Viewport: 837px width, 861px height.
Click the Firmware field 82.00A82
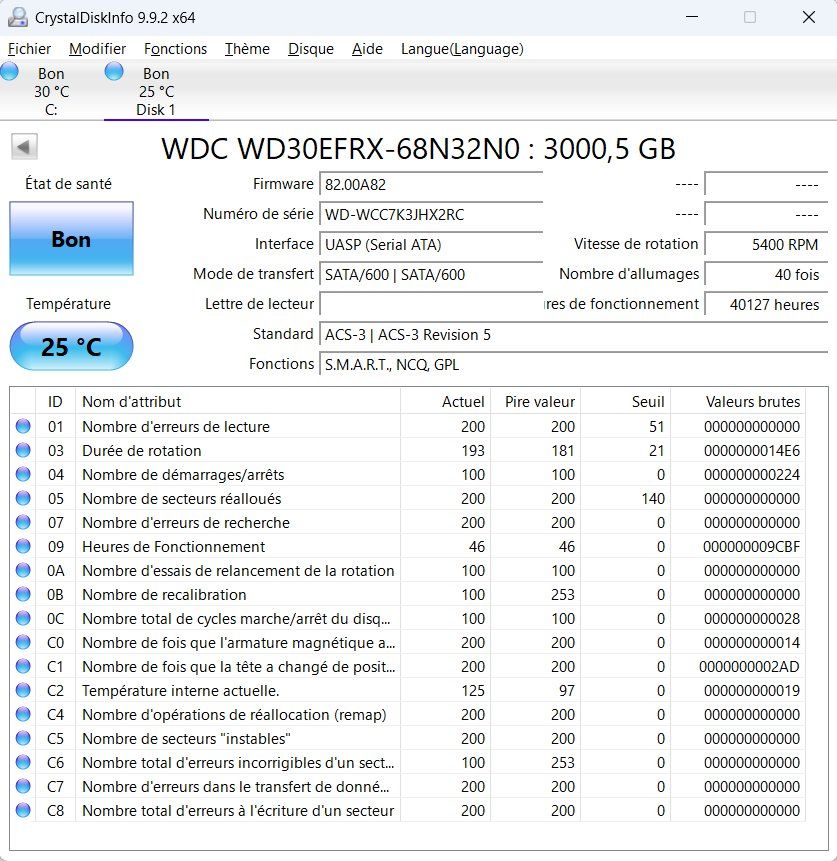point(431,184)
